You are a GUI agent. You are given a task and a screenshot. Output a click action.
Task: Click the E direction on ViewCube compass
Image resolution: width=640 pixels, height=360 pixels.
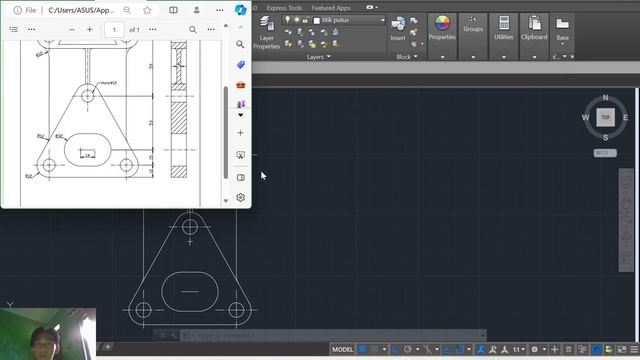[x=625, y=118]
